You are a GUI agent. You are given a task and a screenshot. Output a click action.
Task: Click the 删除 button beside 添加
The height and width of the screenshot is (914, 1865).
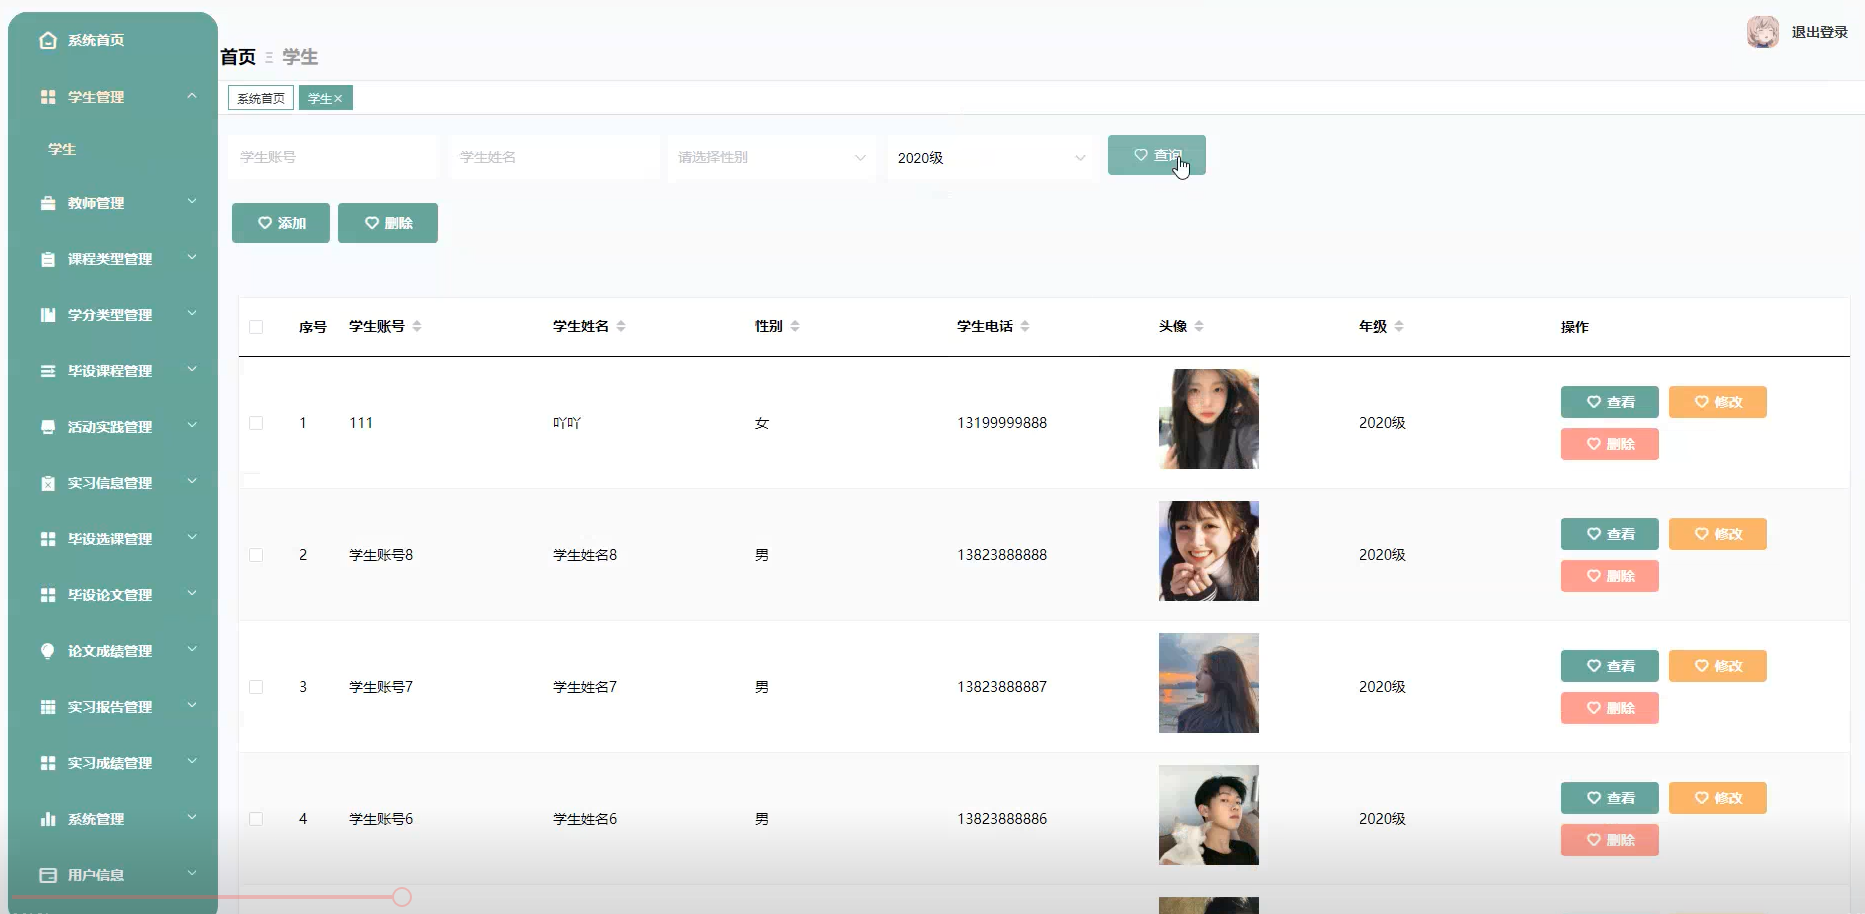pyautogui.click(x=388, y=223)
